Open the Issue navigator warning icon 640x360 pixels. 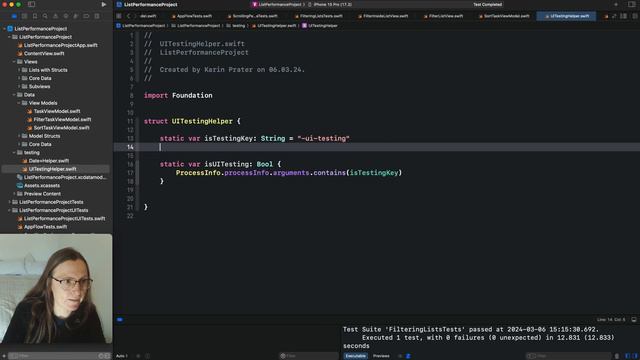pos(56,16)
